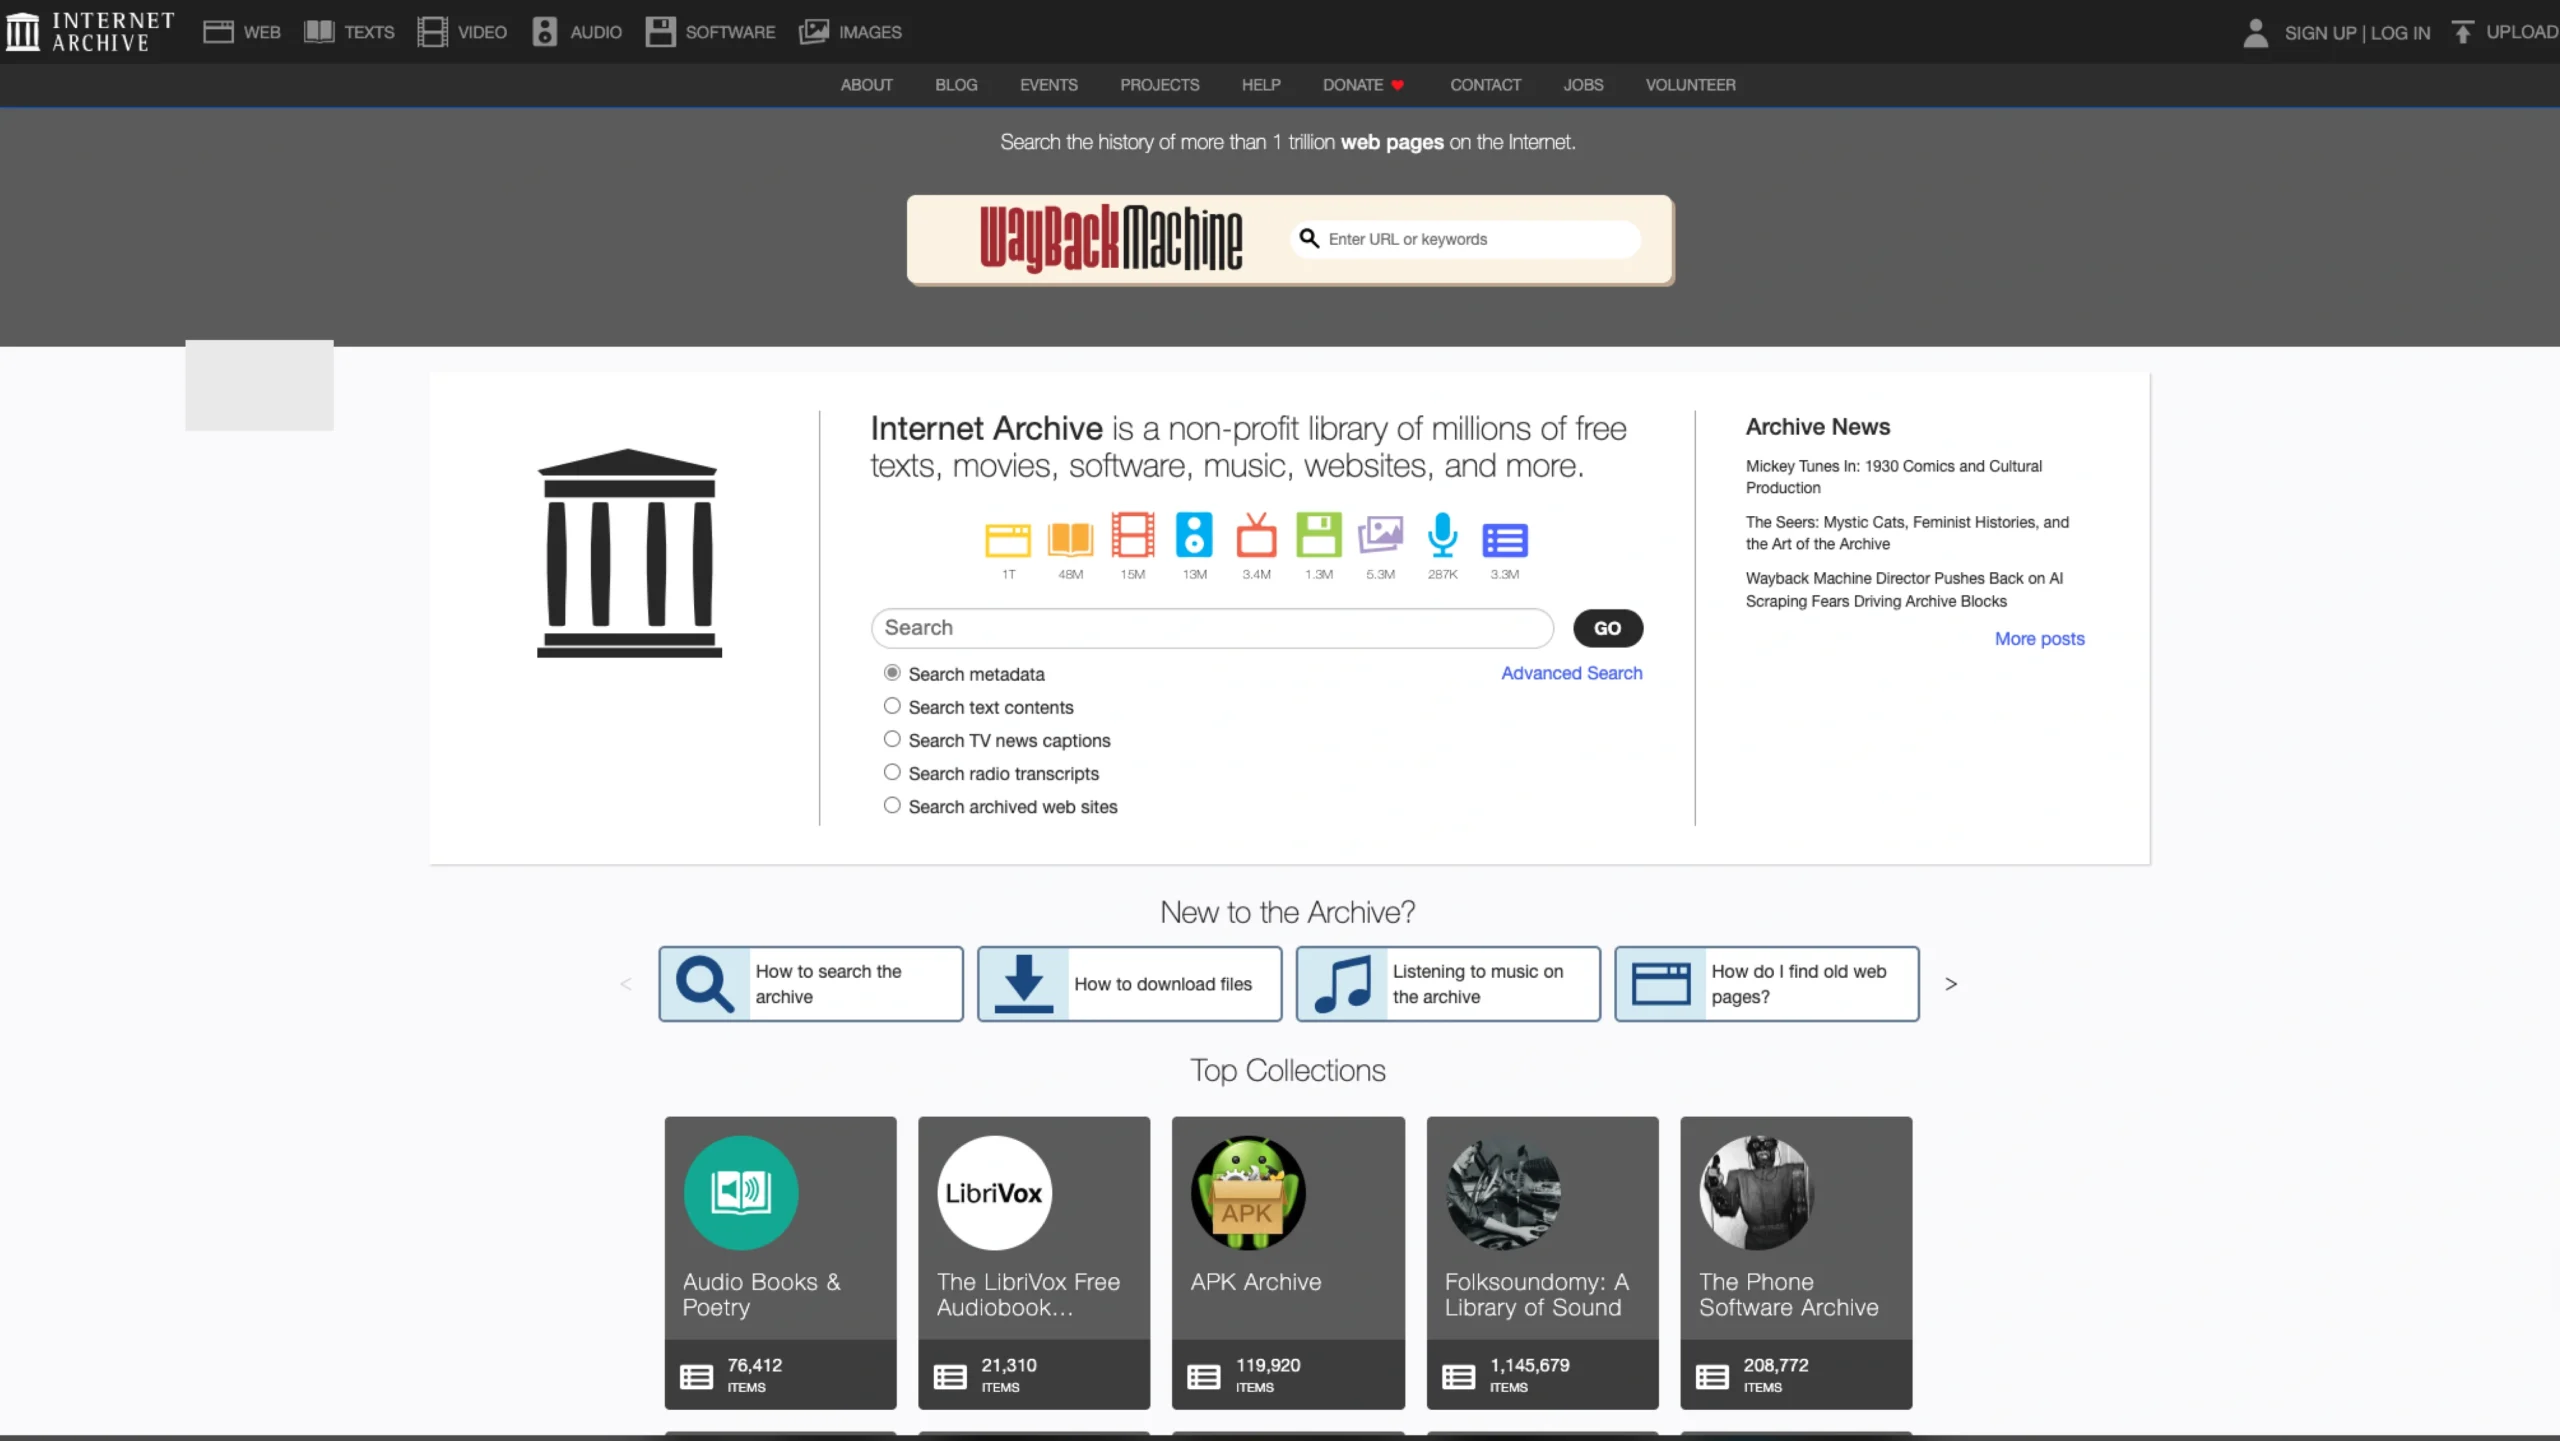Viewport: 2560px width, 1441px height.
Task: Click music note icon on Listening to music card
Action: pos(1343,985)
